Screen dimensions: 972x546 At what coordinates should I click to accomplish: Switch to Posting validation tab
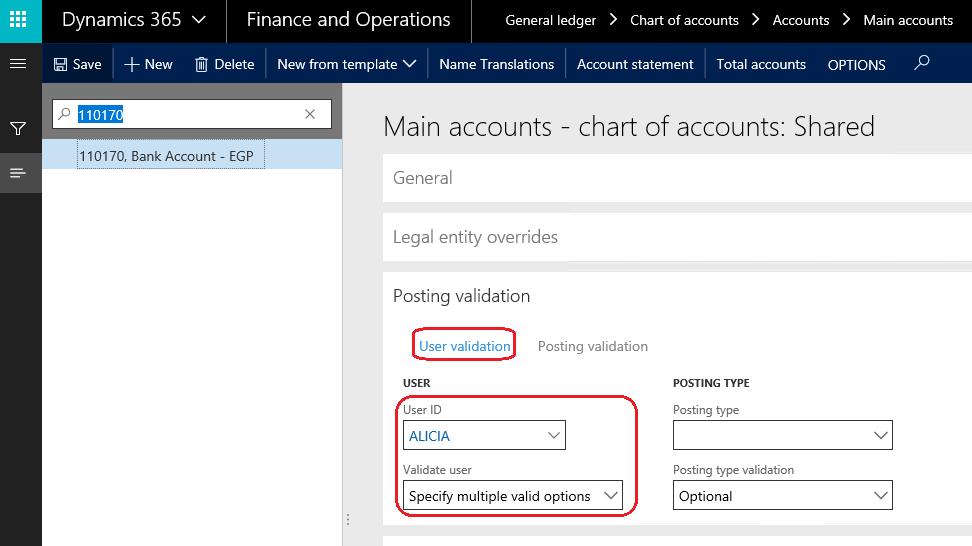click(x=593, y=346)
